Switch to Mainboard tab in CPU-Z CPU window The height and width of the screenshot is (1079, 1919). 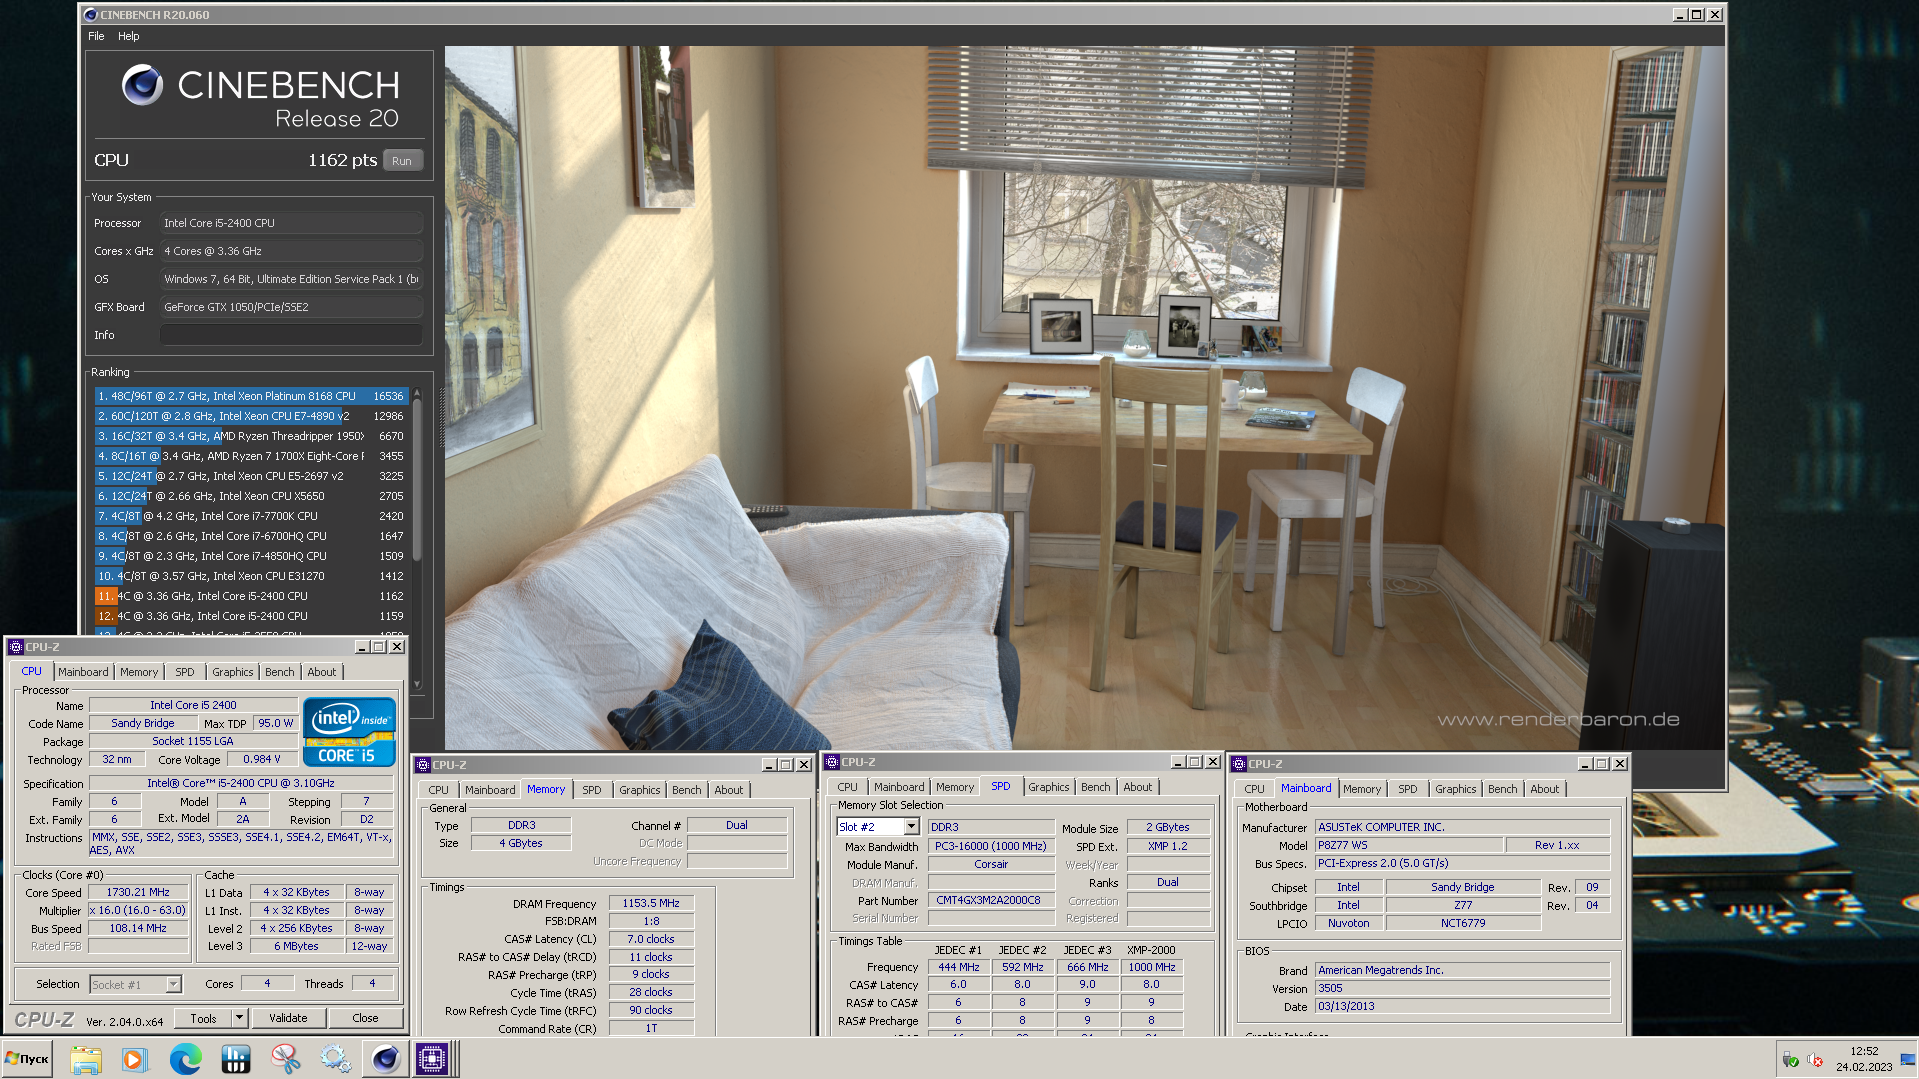(83, 672)
